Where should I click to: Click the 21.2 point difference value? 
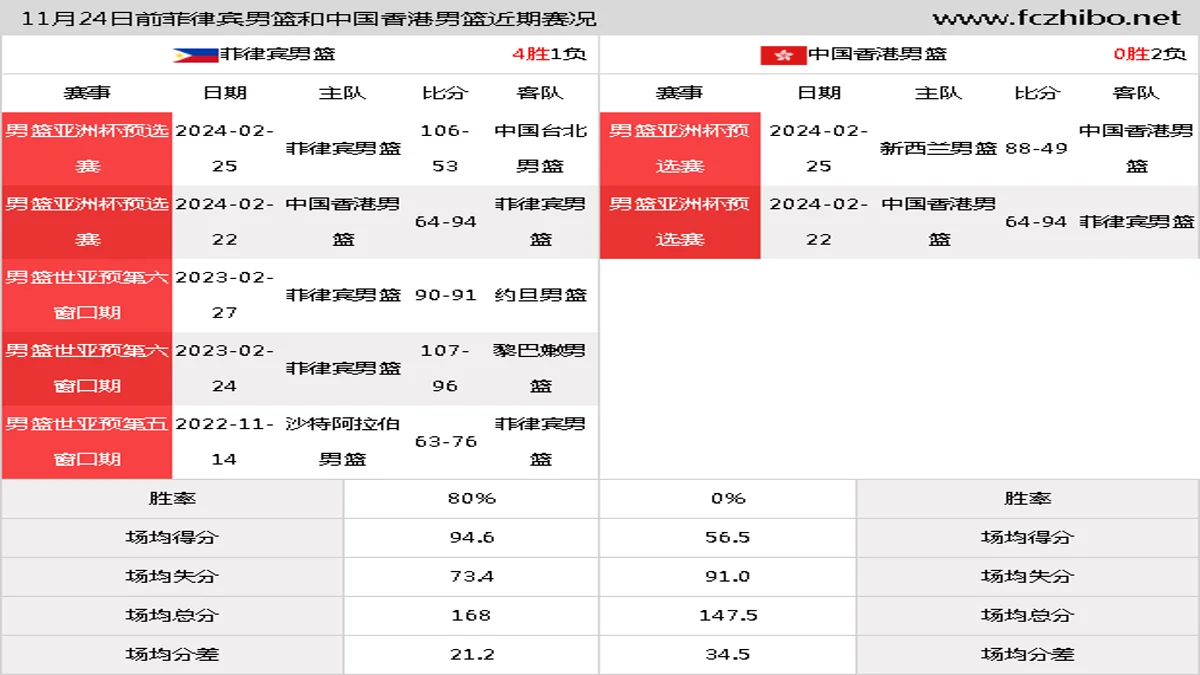(471, 654)
